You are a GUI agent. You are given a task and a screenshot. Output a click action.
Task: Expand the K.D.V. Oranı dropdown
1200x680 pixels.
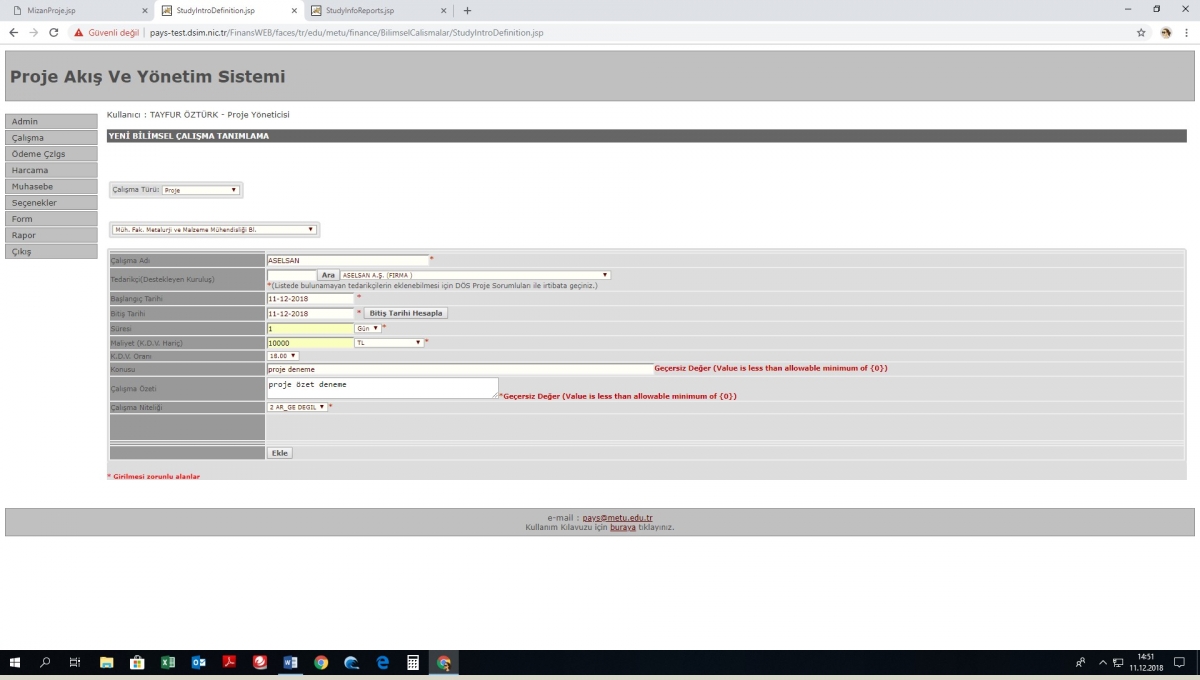pyautogui.click(x=283, y=355)
